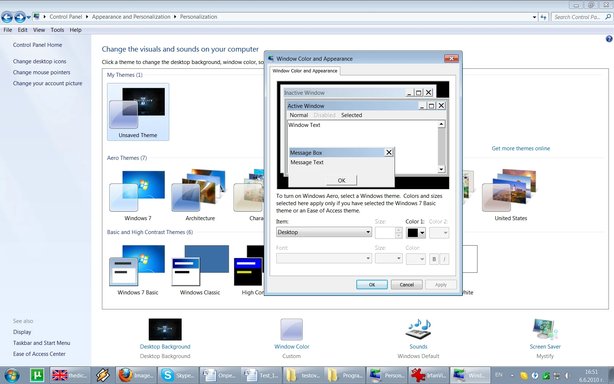This screenshot has height=384, width=614.
Task: Click the Control Panel breadcrumb in address bar
Action: point(65,17)
